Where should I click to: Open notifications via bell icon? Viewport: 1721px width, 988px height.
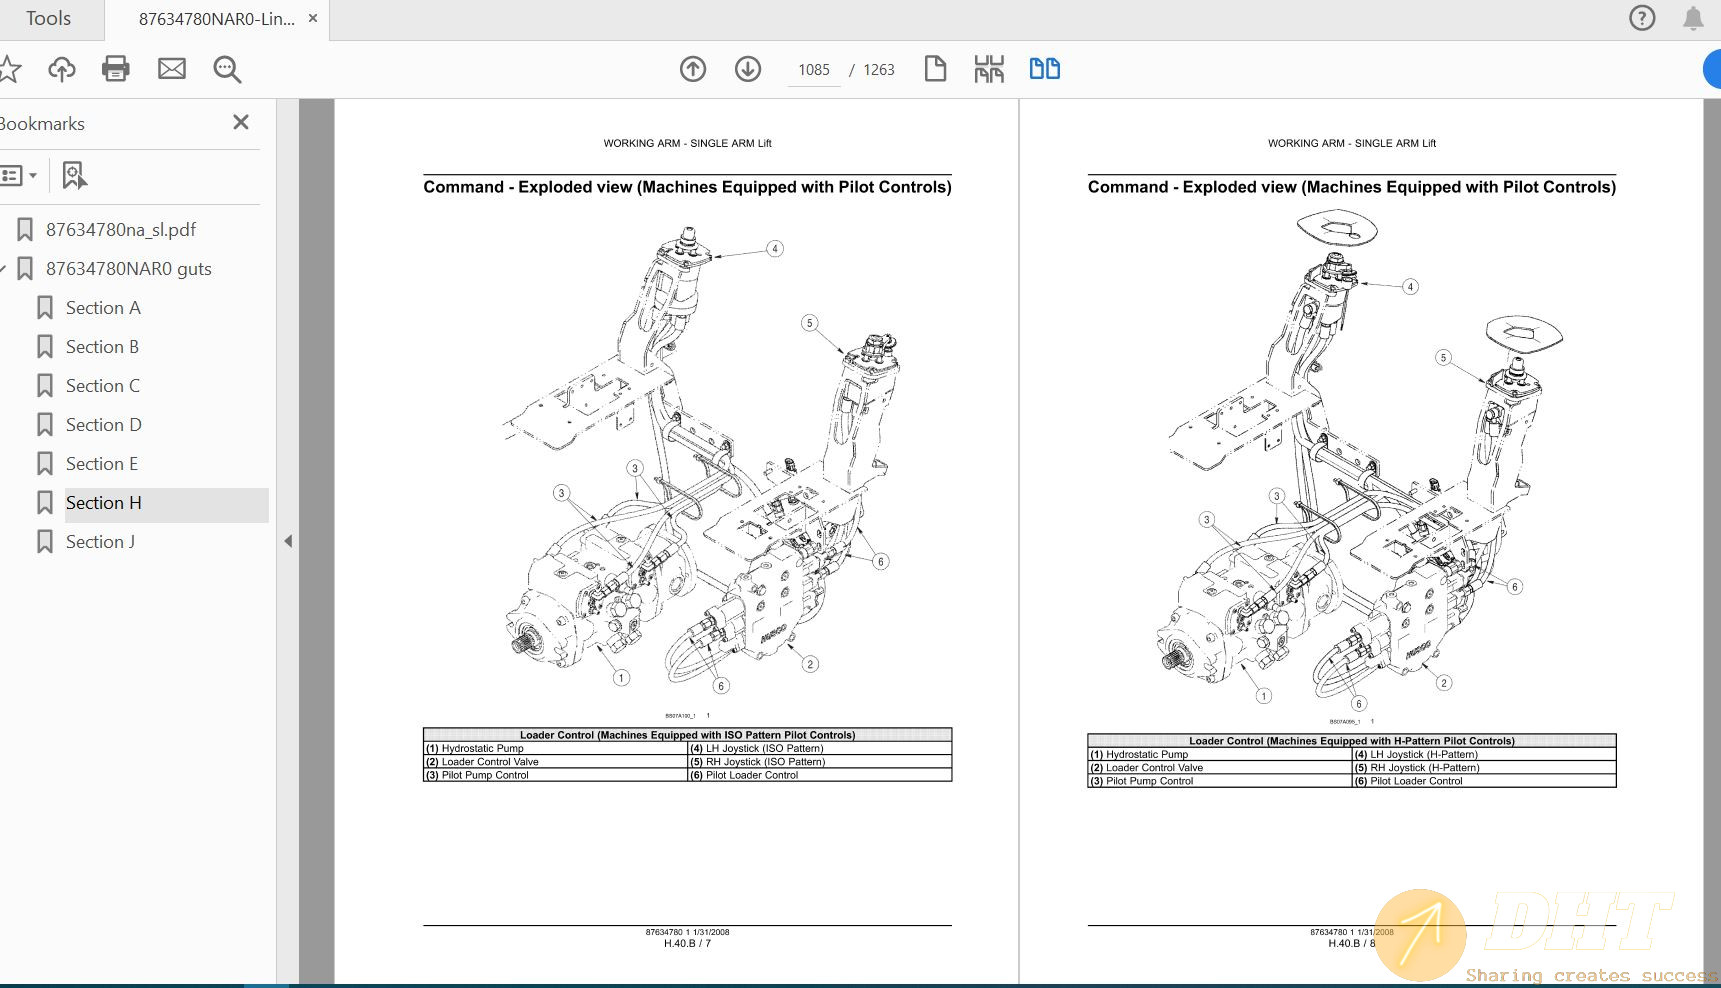click(x=1692, y=17)
